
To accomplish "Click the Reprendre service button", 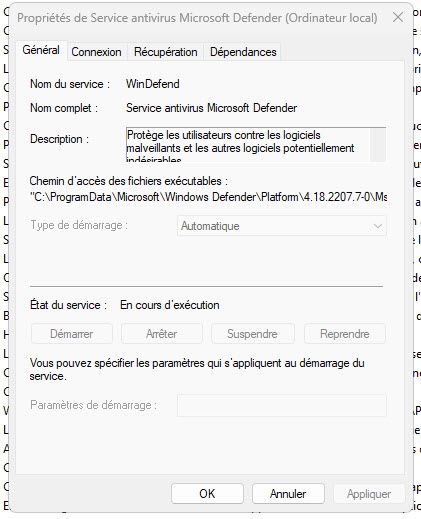I will coord(345,334).
